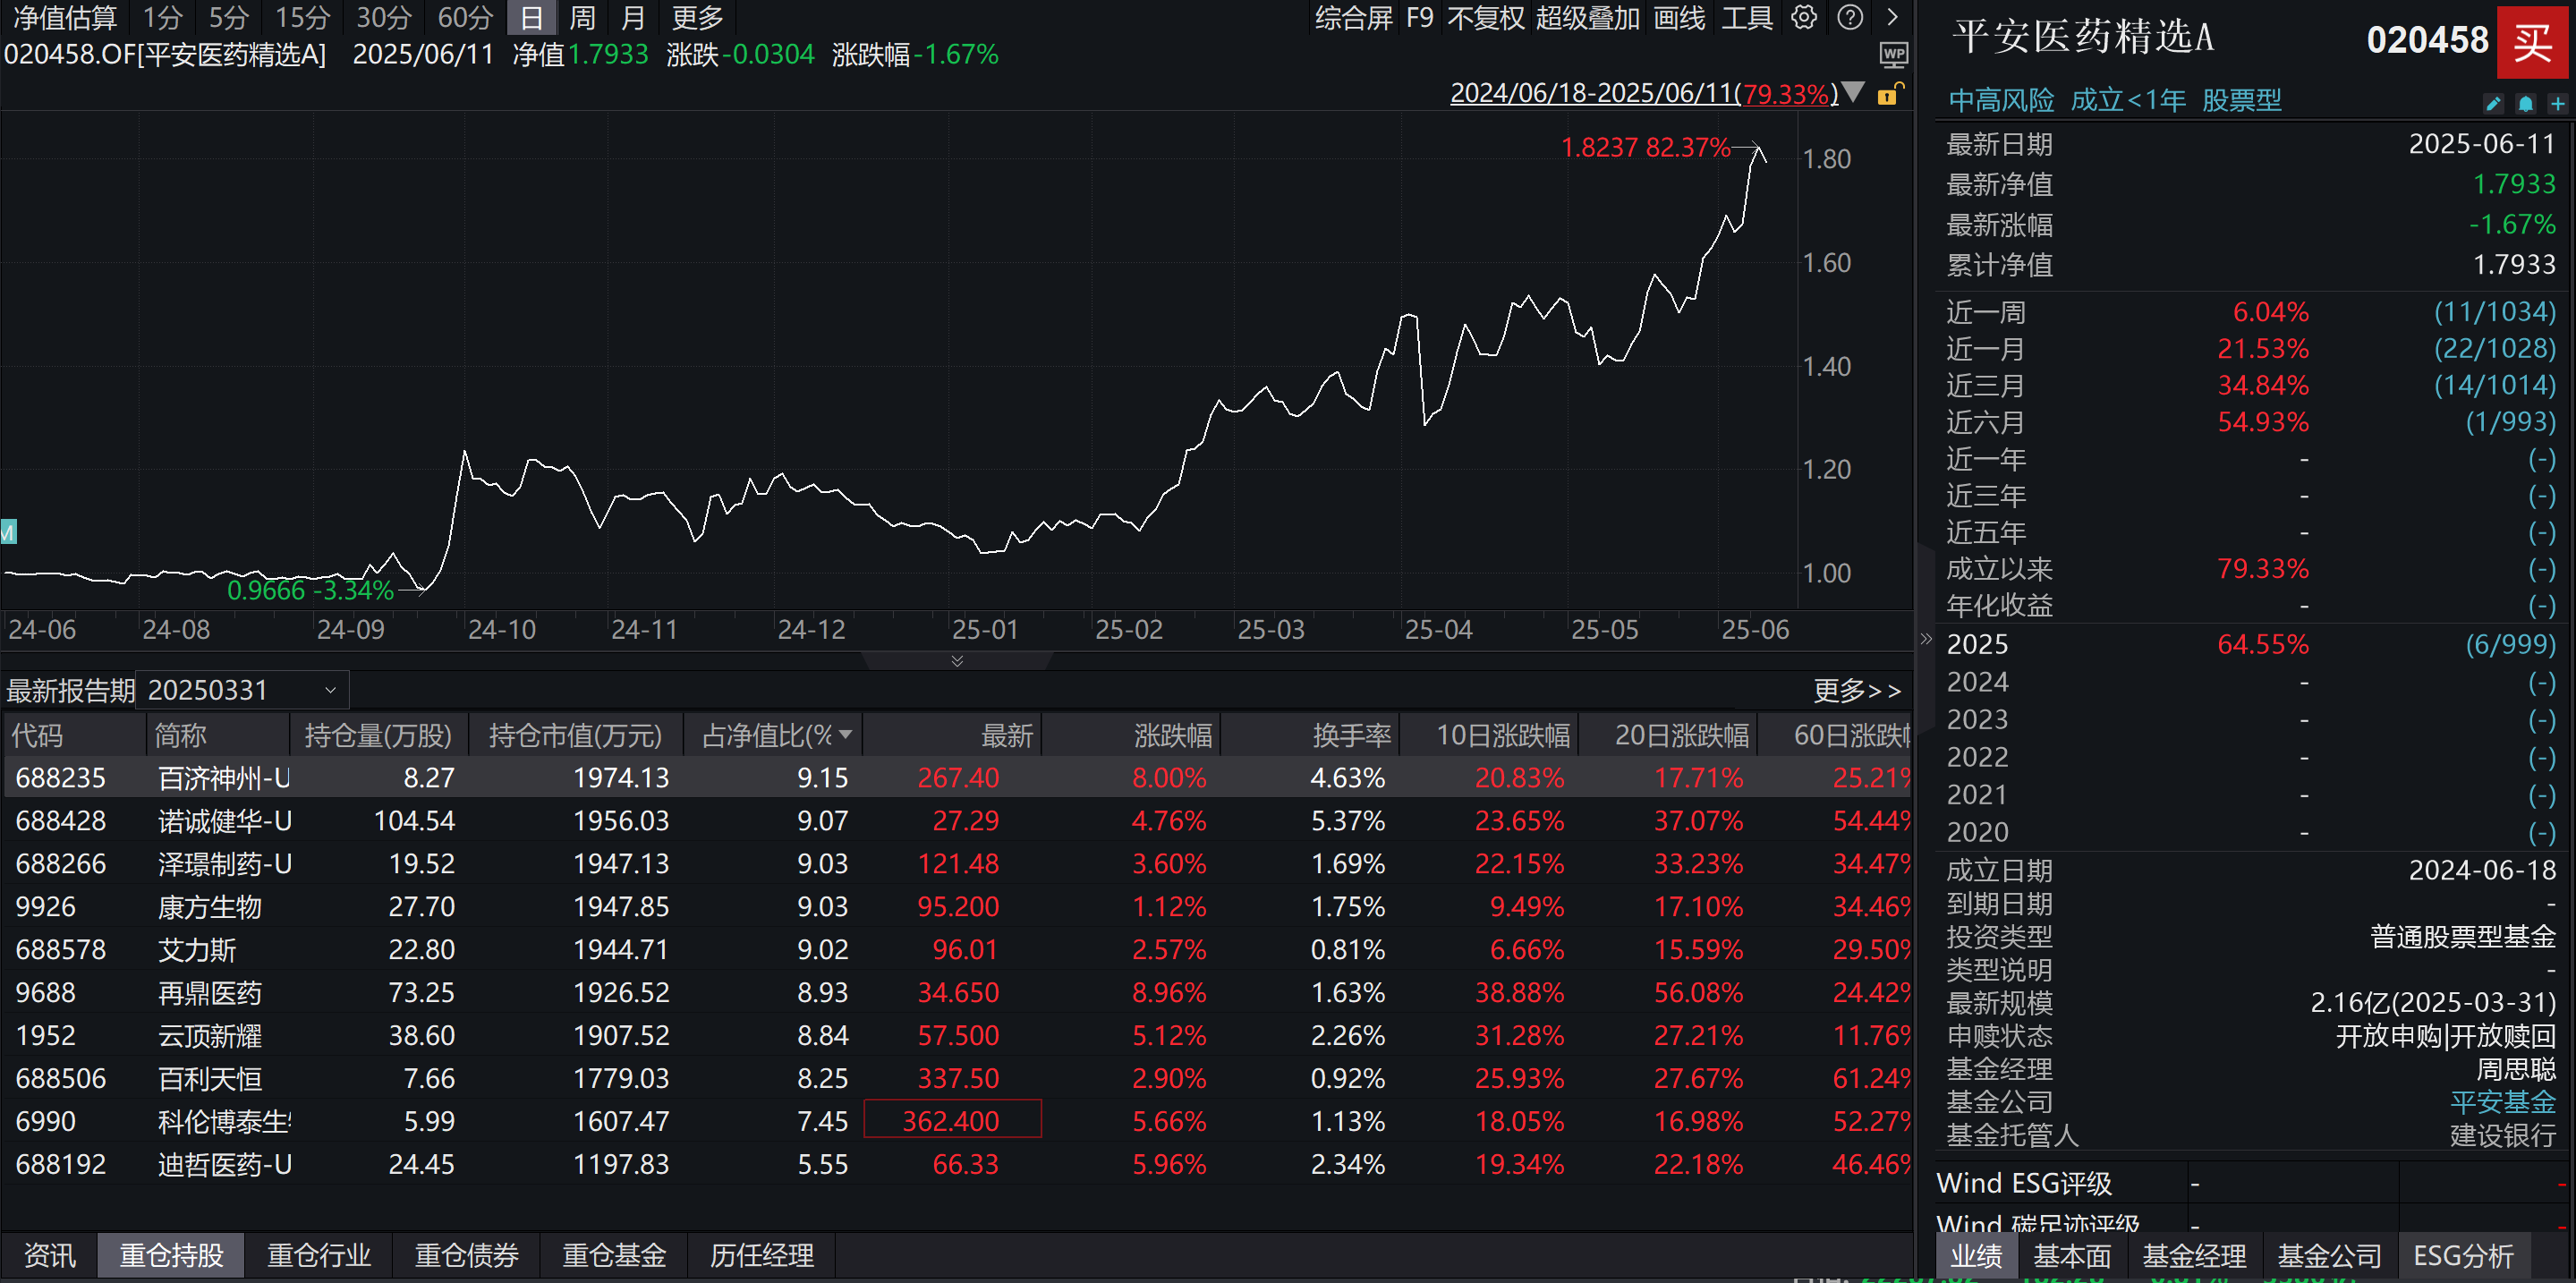Viewport: 2576px width, 1283px height.
Task: Click the red 买 buy button
Action: click(2532, 42)
